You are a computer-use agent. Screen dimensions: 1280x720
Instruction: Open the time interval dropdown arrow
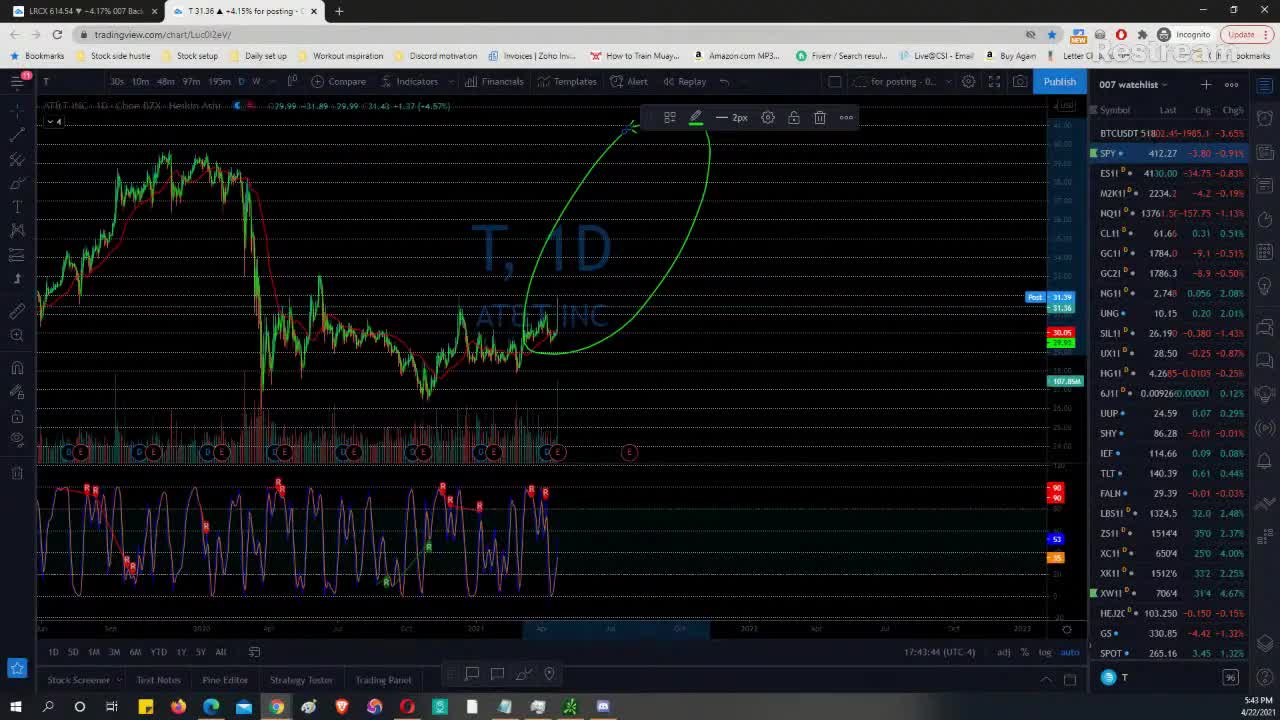tap(271, 82)
